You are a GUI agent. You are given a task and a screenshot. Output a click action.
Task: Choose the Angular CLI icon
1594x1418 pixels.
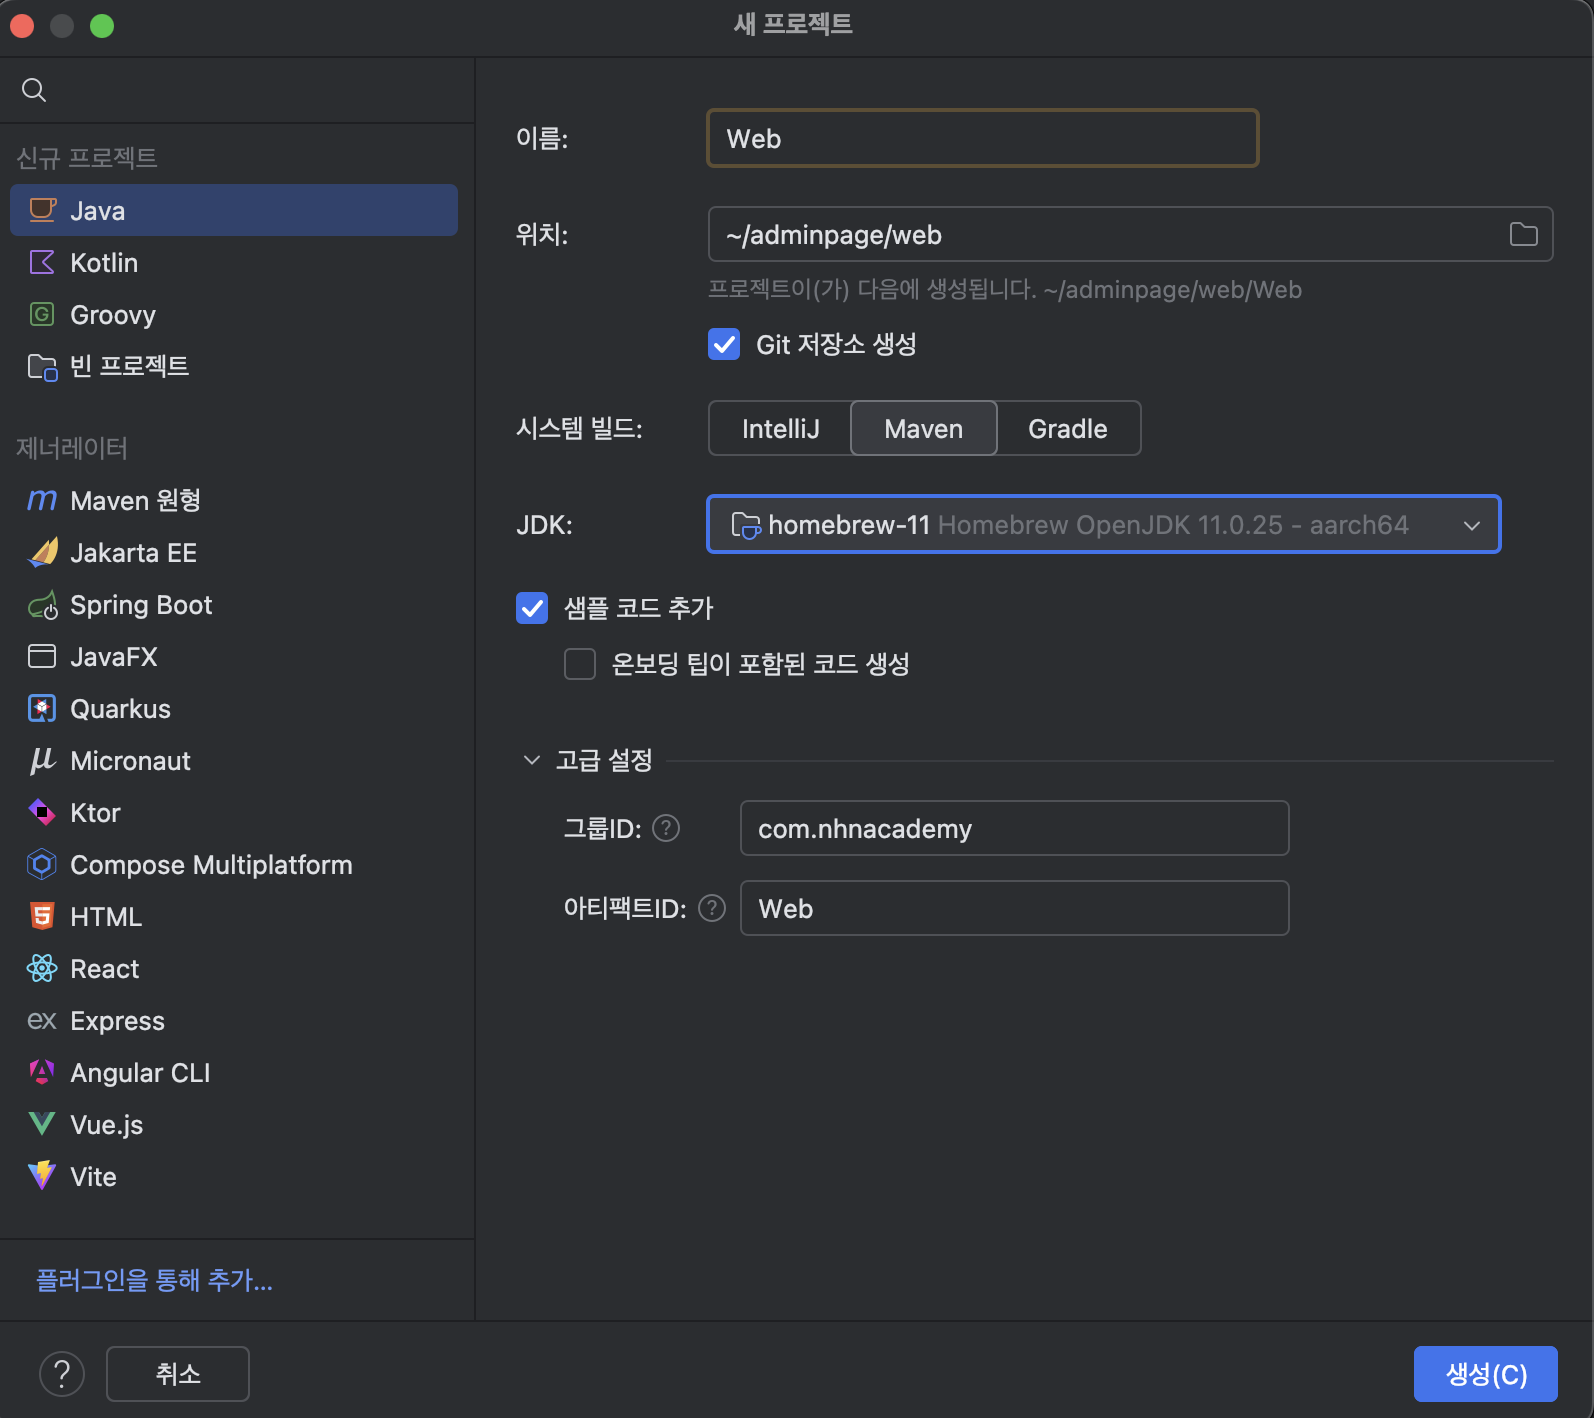tap(42, 1072)
